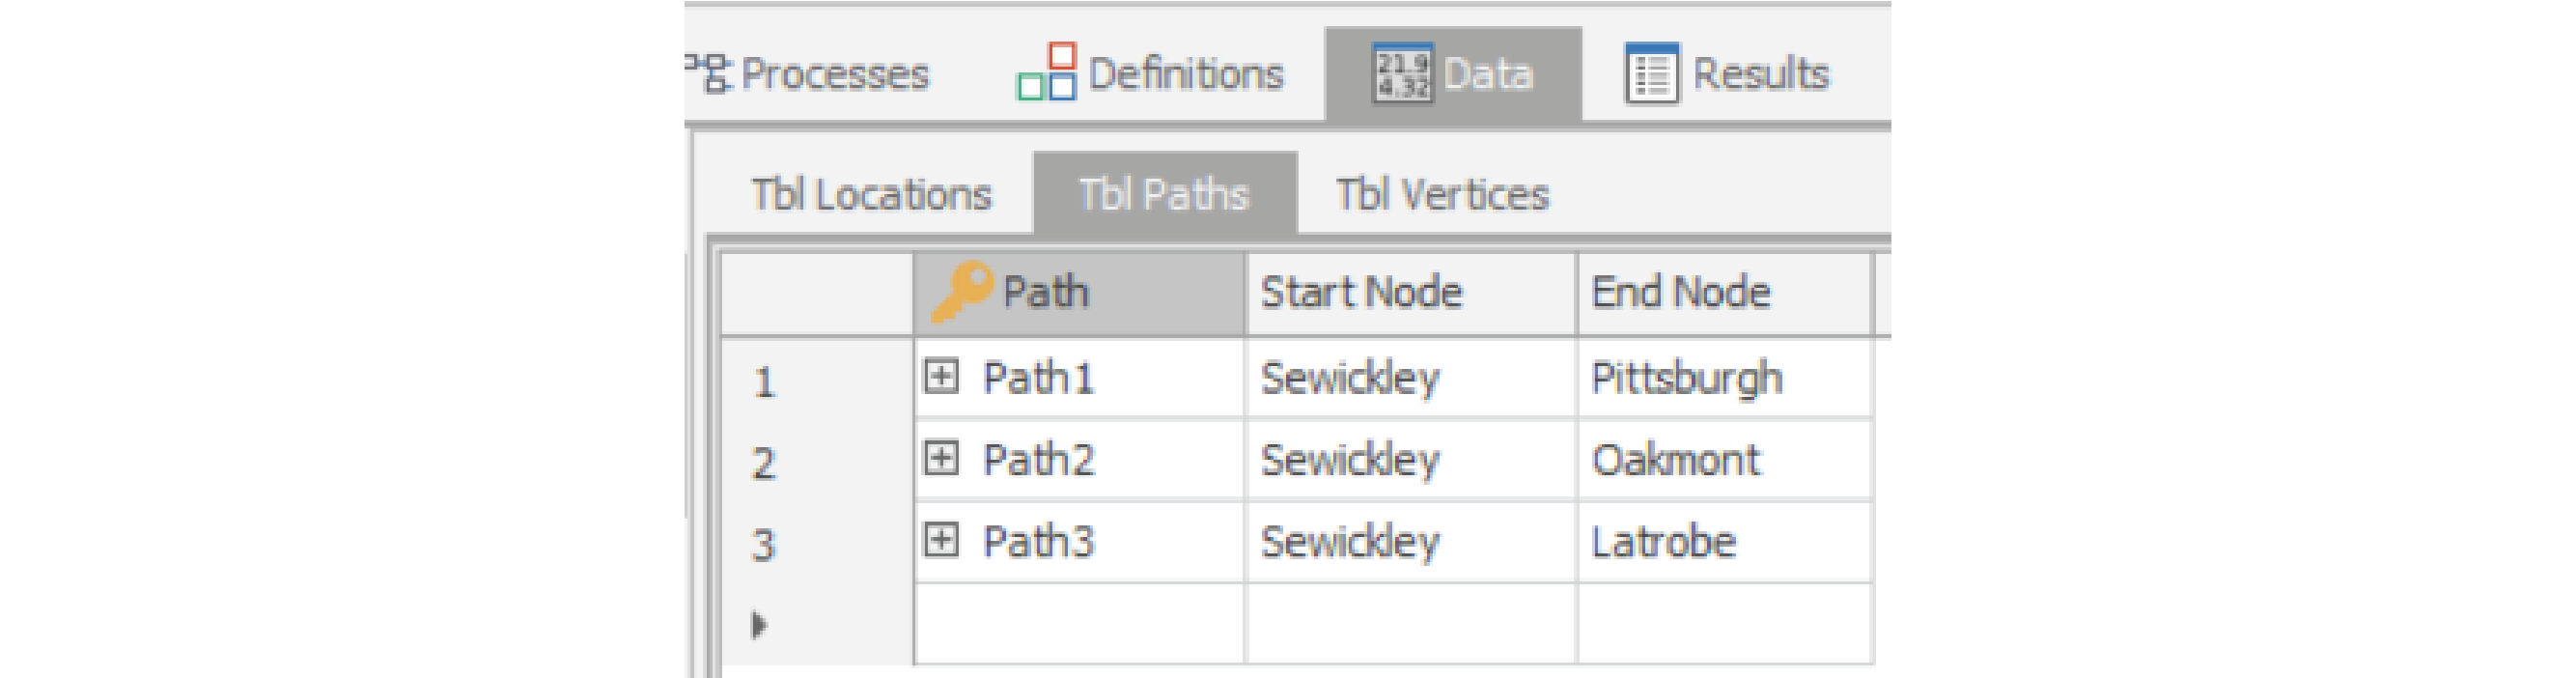2576x678 pixels.
Task: Click the empty Path cell in new row
Action: (1078, 624)
